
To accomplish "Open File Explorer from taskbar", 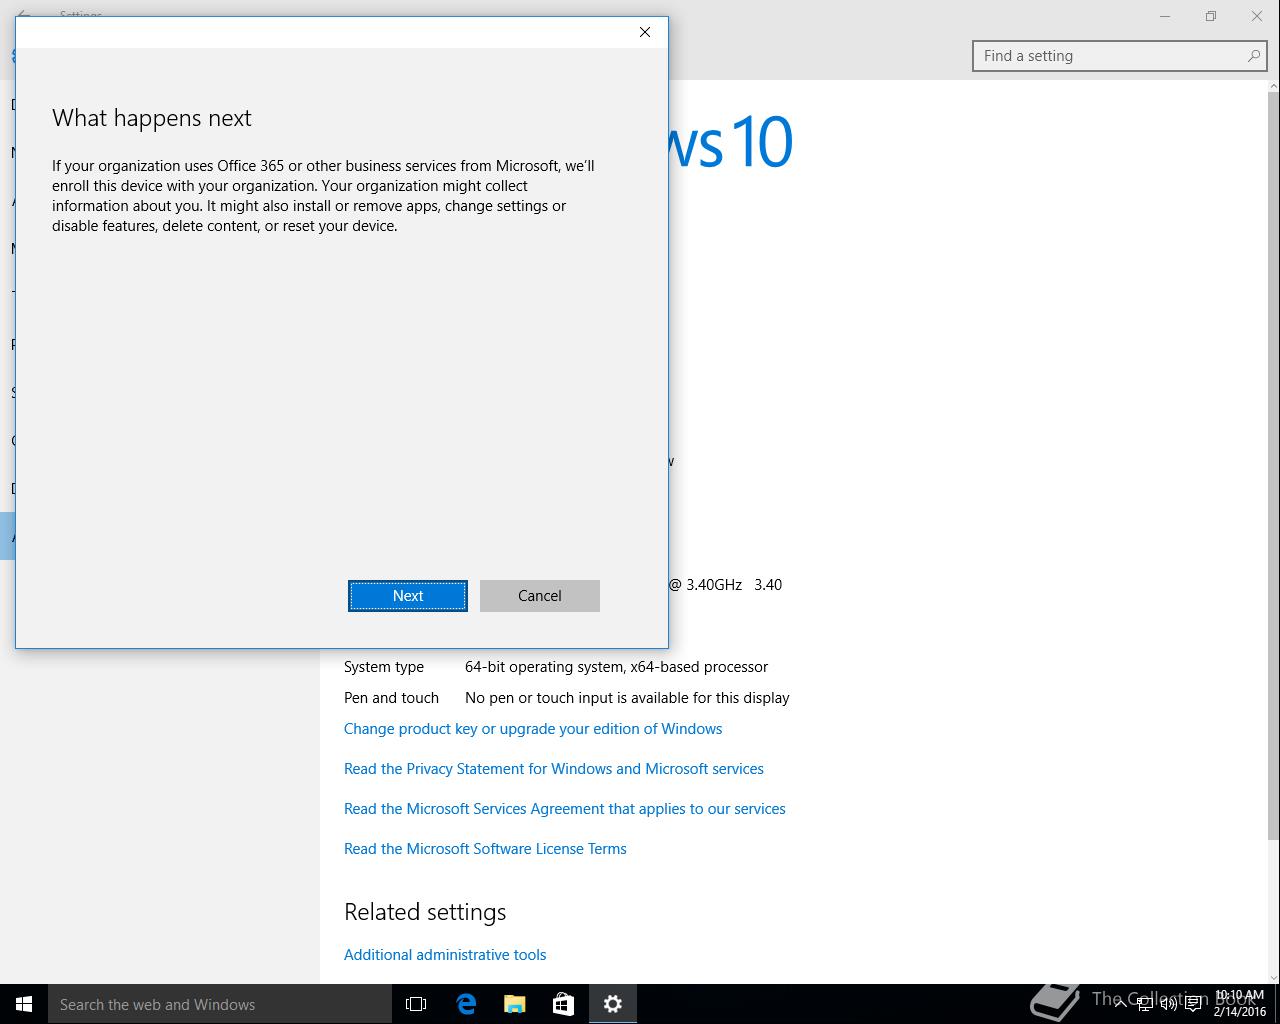I will click(x=515, y=1004).
